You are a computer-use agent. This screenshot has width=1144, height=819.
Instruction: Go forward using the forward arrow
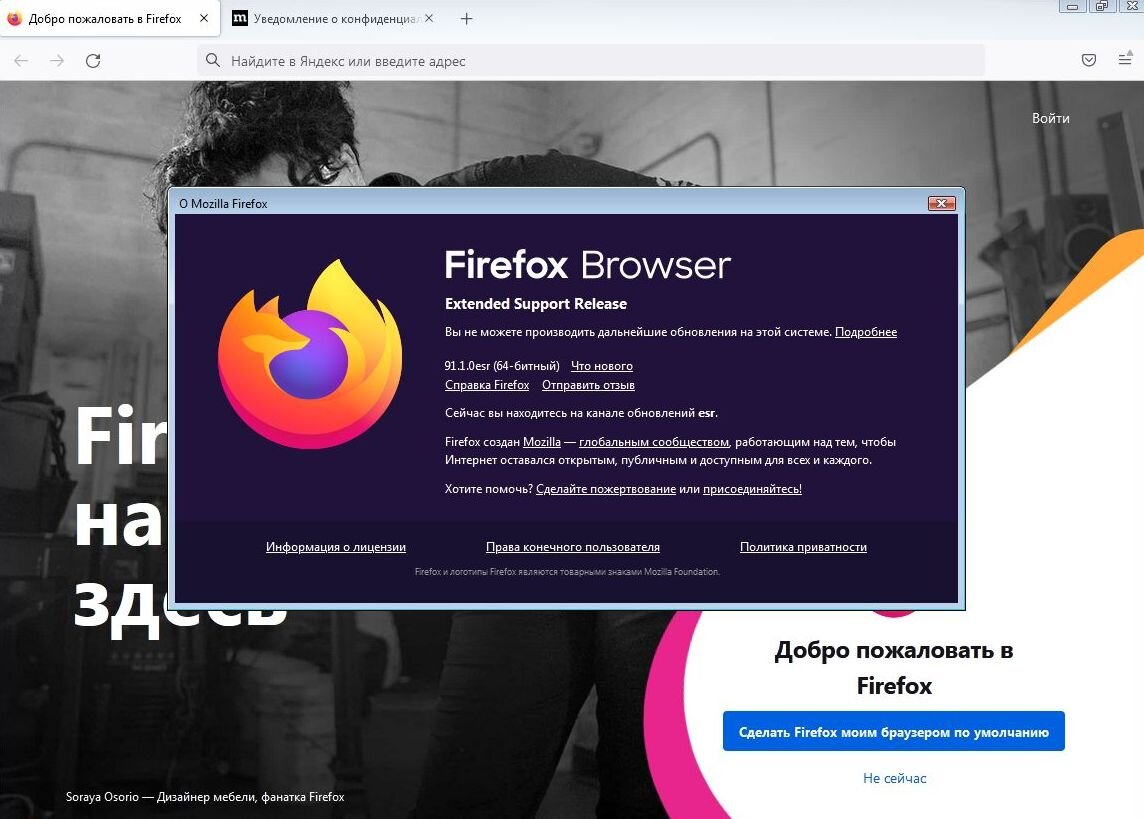[x=57, y=61]
